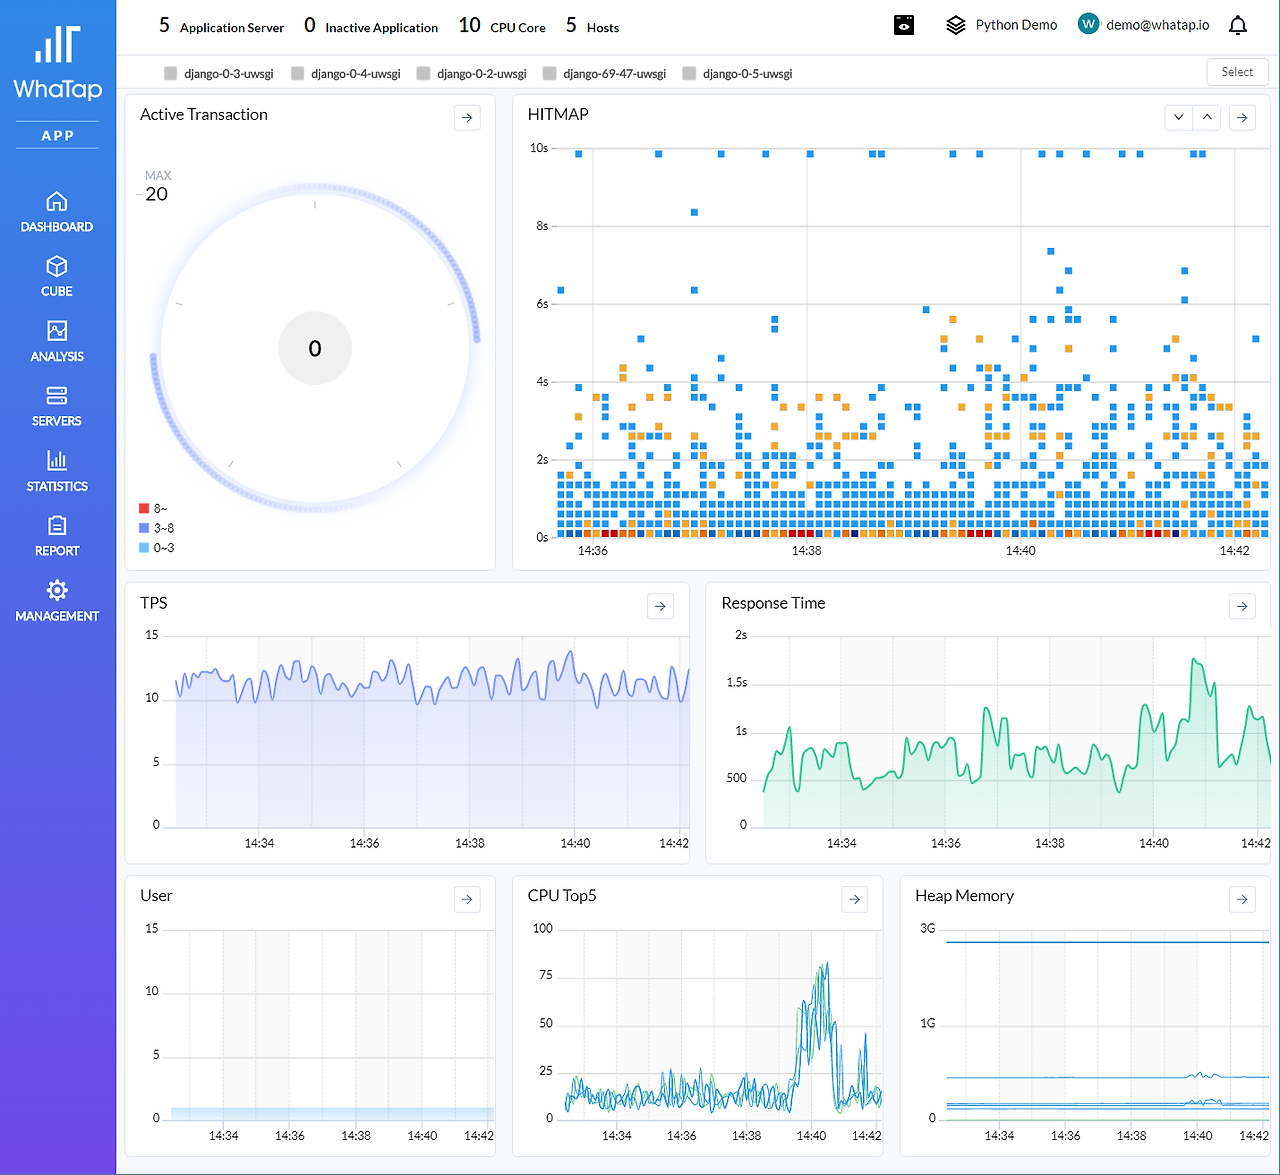1280x1175 pixels.
Task: Open the Report clipboard icon
Action: click(x=57, y=526)
